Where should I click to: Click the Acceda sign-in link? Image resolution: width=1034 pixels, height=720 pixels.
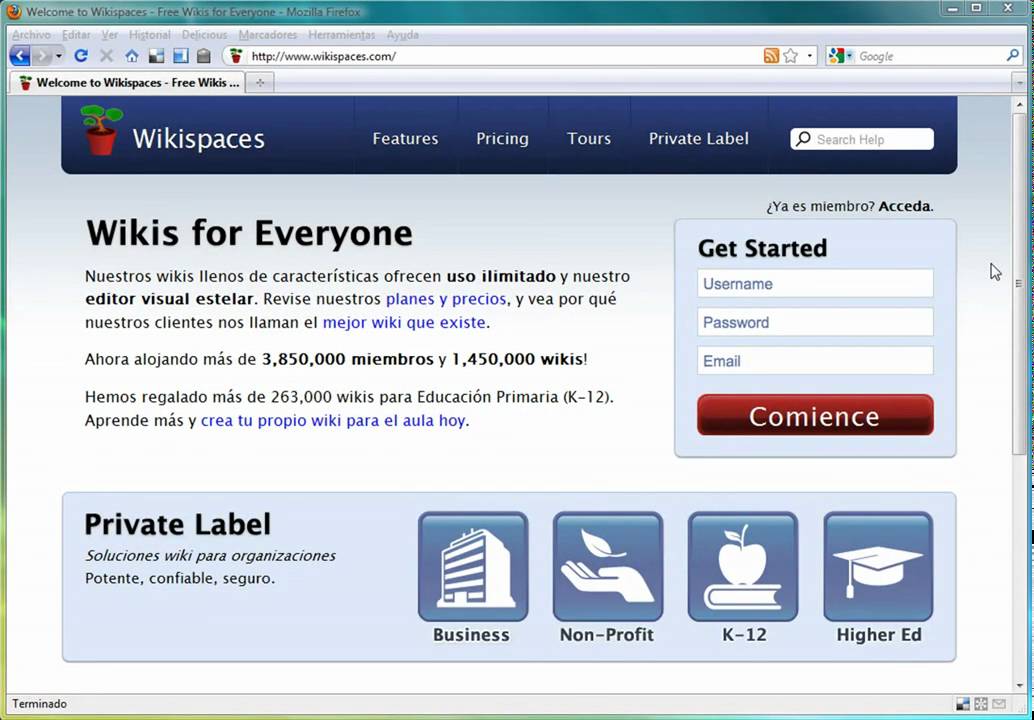pyautogui.click(x=905, y=206)
